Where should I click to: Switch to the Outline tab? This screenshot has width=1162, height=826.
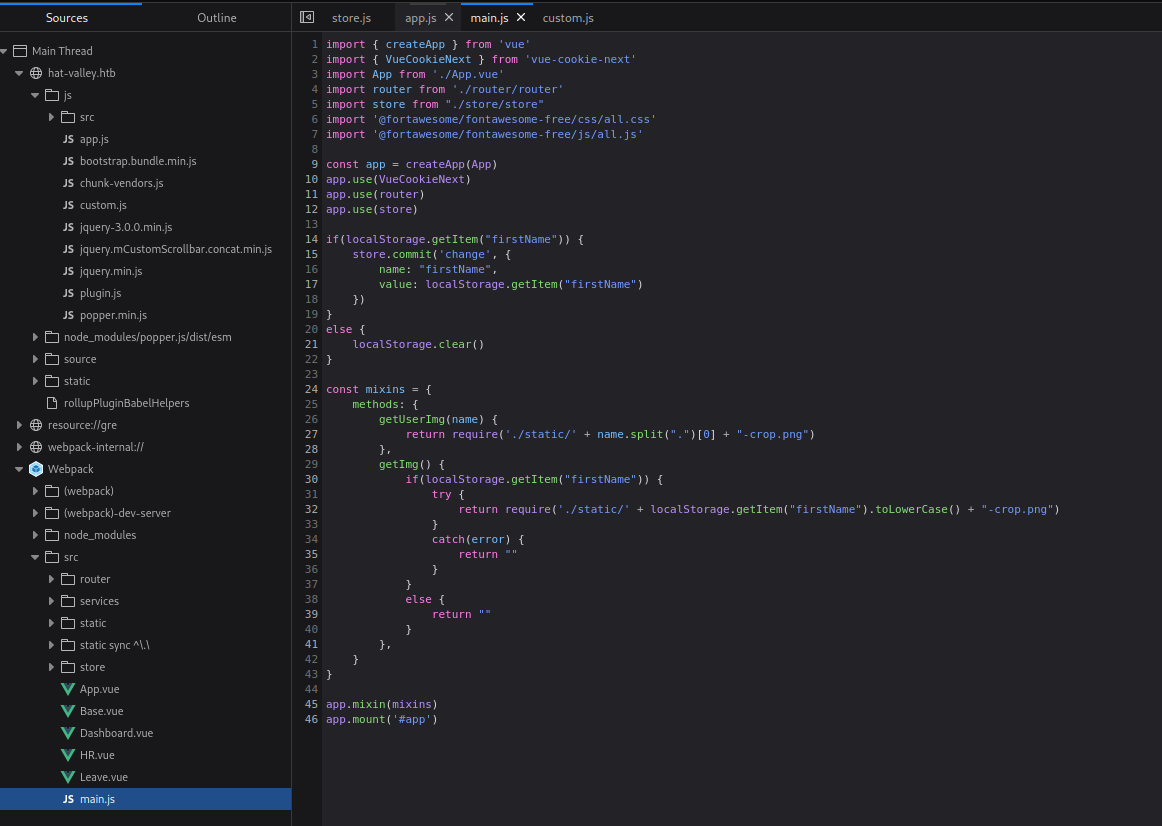[217, 18]
